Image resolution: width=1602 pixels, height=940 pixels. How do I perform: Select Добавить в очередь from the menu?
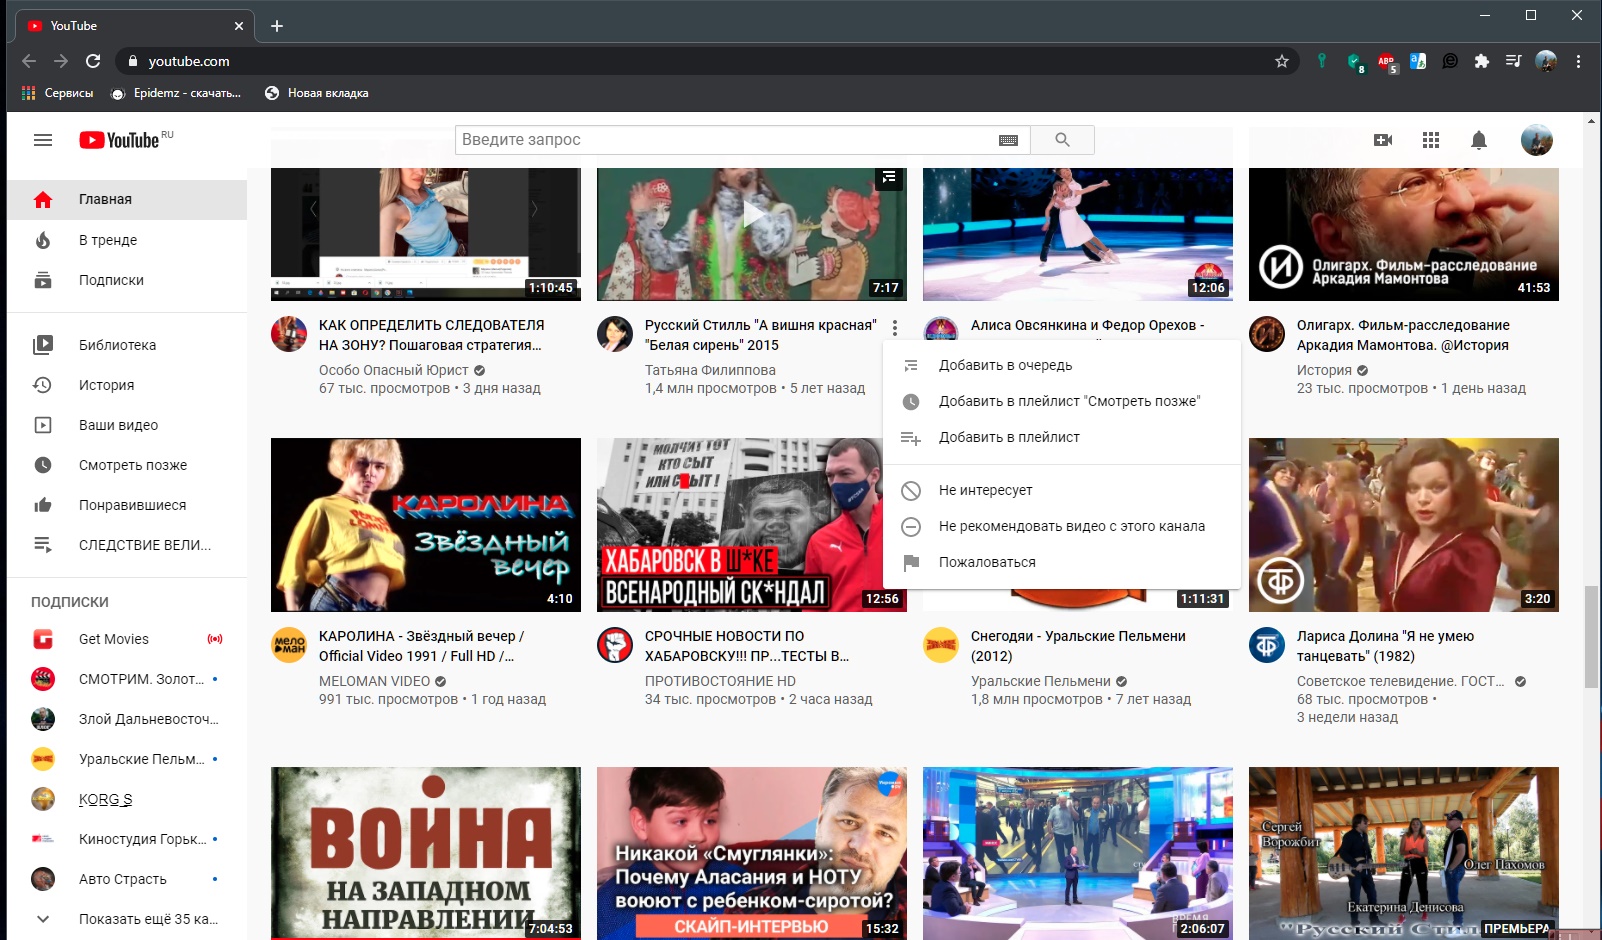[x=1062, y=366]
